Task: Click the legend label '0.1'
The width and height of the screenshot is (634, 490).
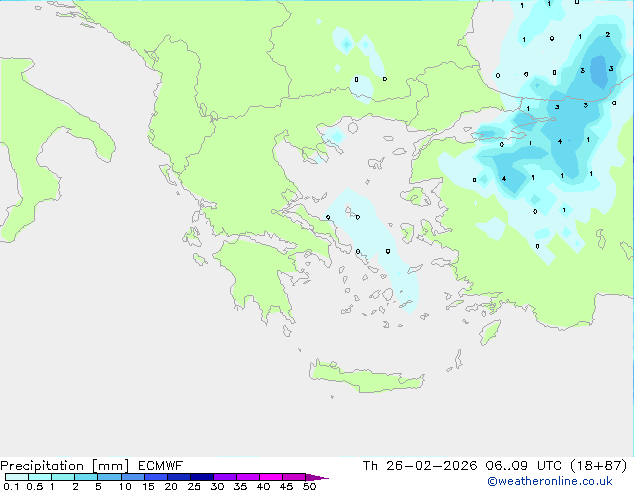Action: click(x=11, y=486)
